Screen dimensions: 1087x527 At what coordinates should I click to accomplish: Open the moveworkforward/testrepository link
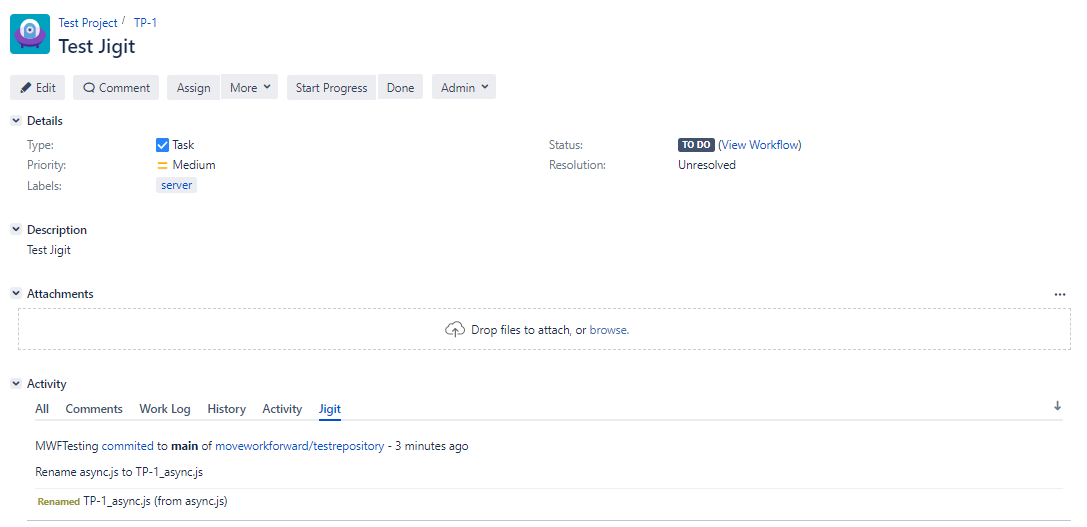click(299, 446)
